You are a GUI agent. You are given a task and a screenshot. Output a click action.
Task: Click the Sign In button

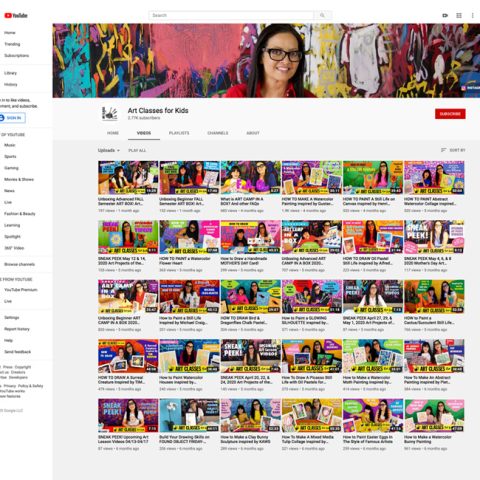(12, 118)
